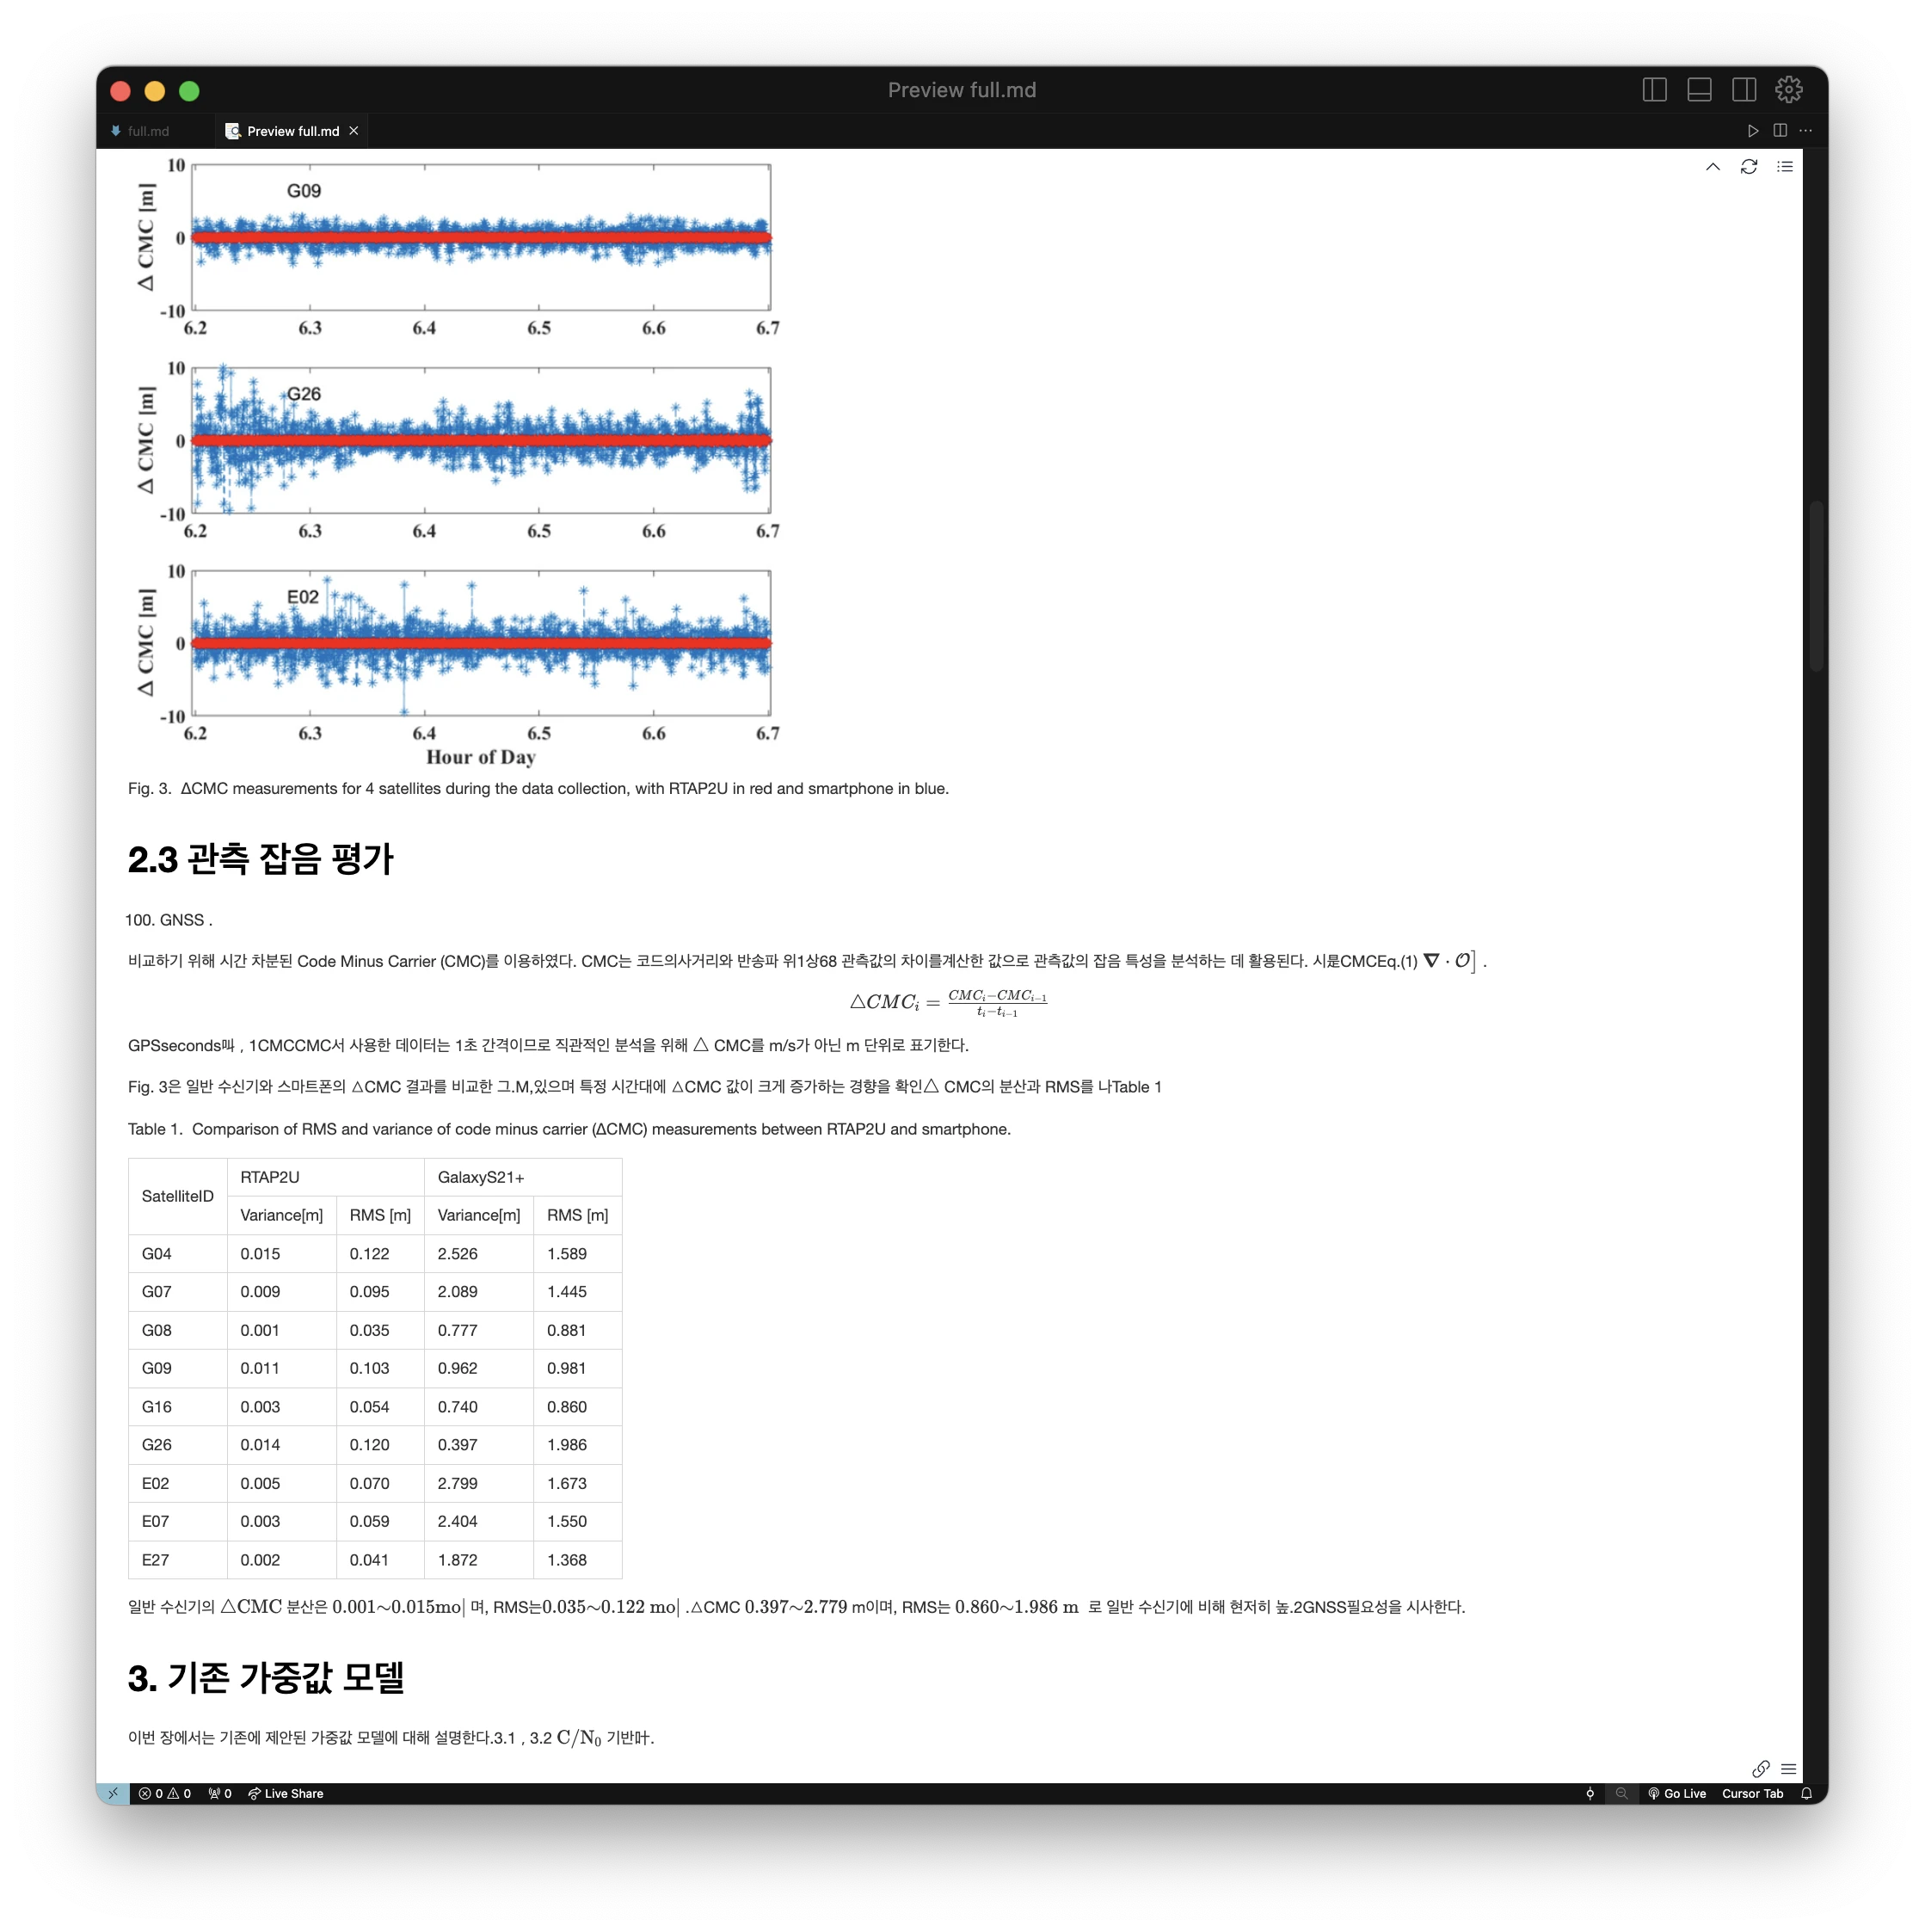
Task: Click the window title 'Preview full.md'
Action: pyautogui.click(x=962, y=90)
